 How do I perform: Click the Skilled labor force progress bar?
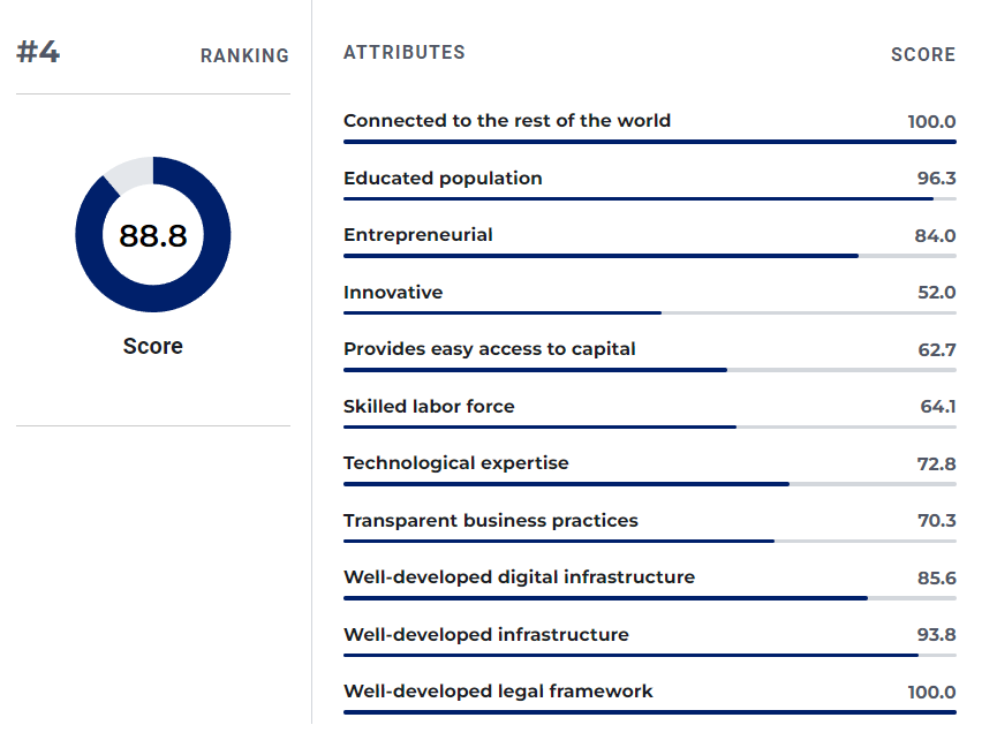[540, 427]
